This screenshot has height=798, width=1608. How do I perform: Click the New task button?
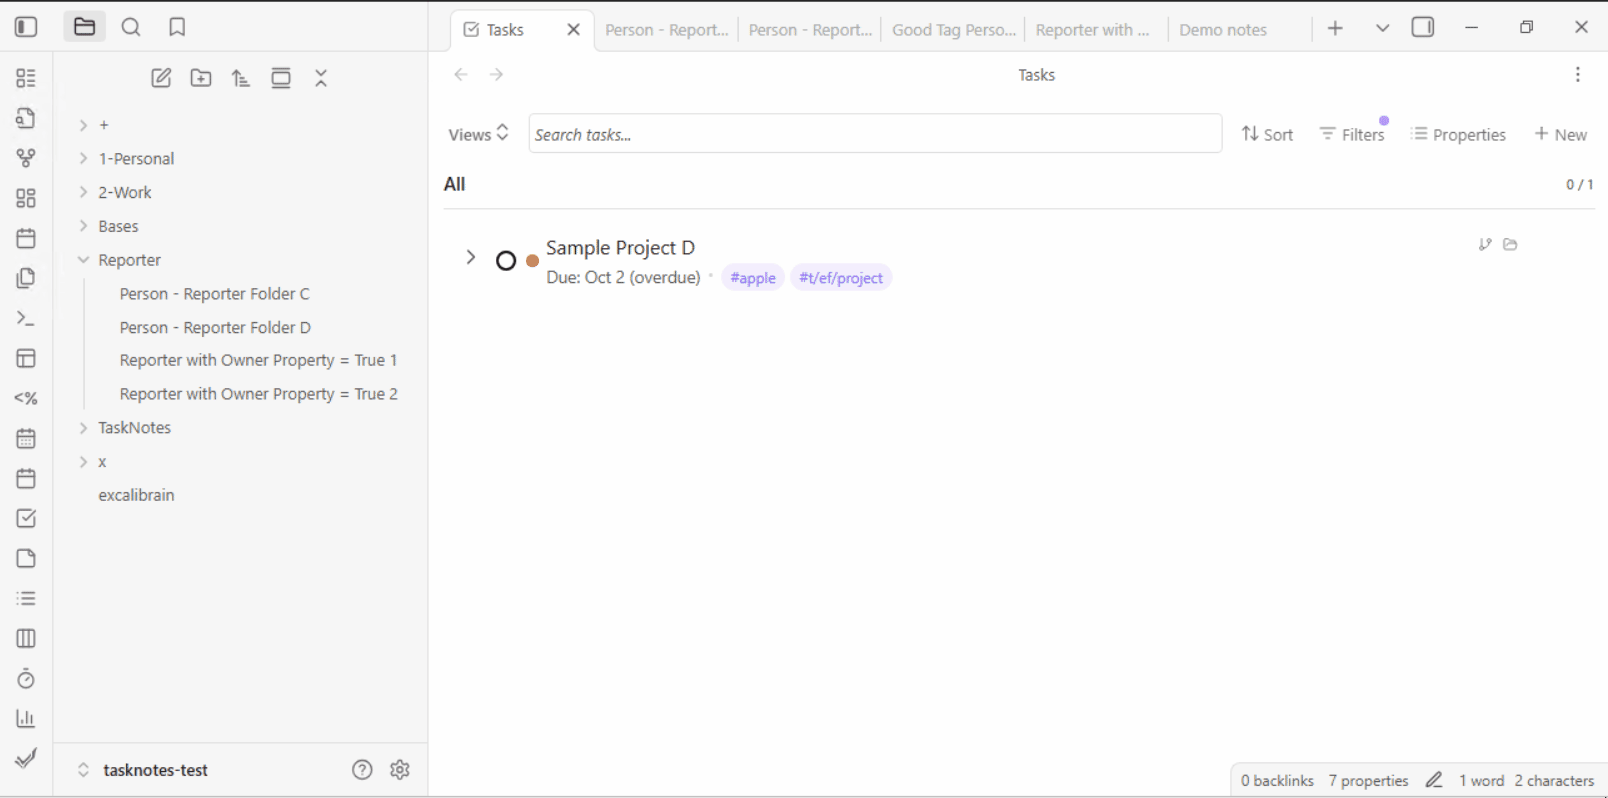pos(1560,134)
